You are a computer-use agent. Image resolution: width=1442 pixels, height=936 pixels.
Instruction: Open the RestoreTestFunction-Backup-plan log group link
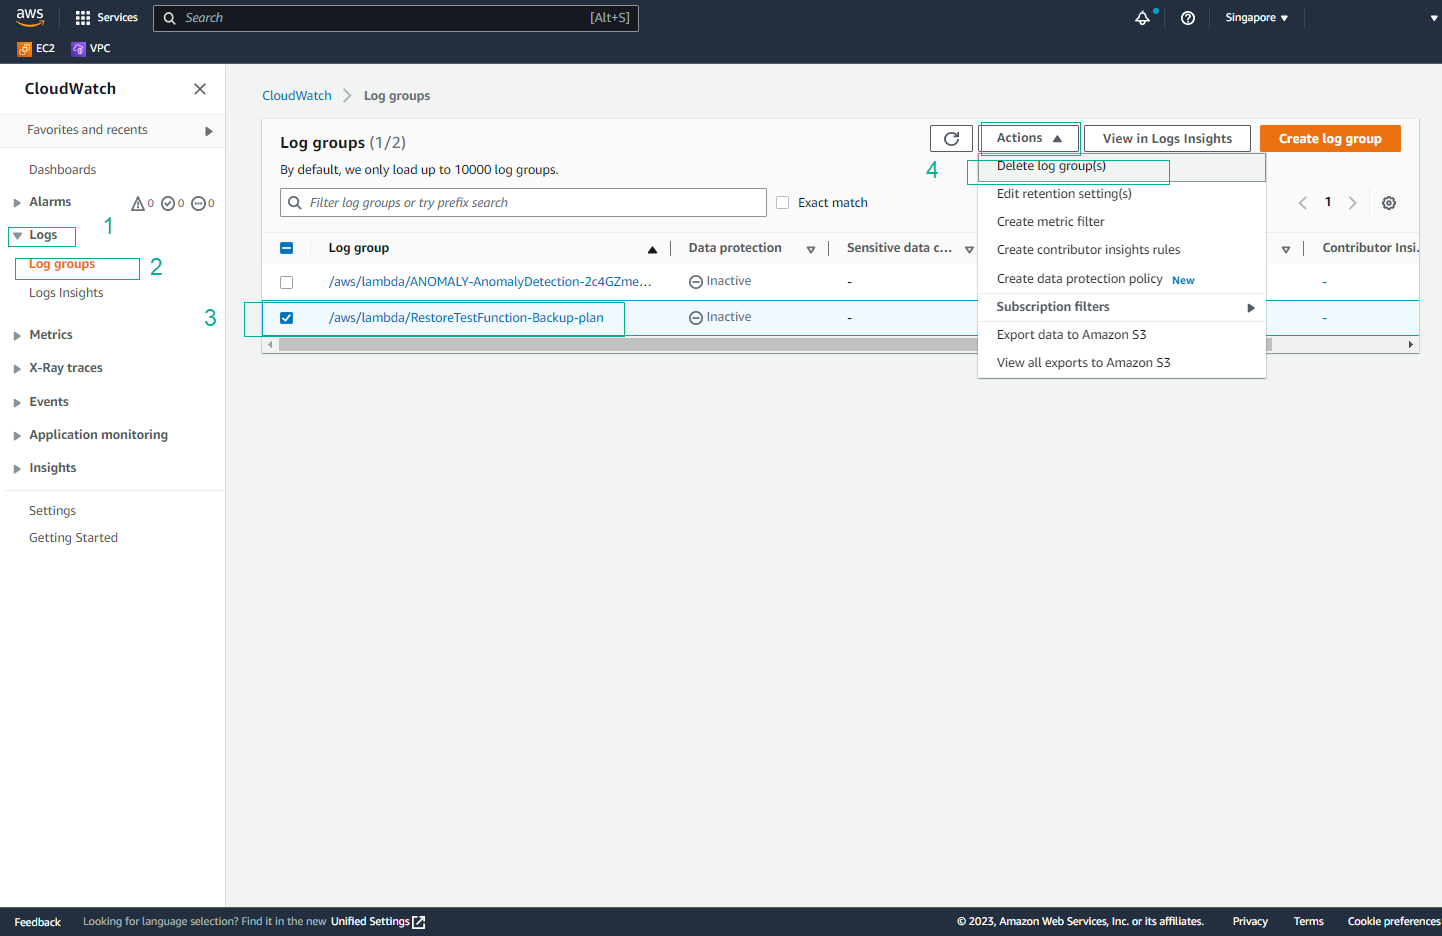pyautogui.click(x=466, y=318)
